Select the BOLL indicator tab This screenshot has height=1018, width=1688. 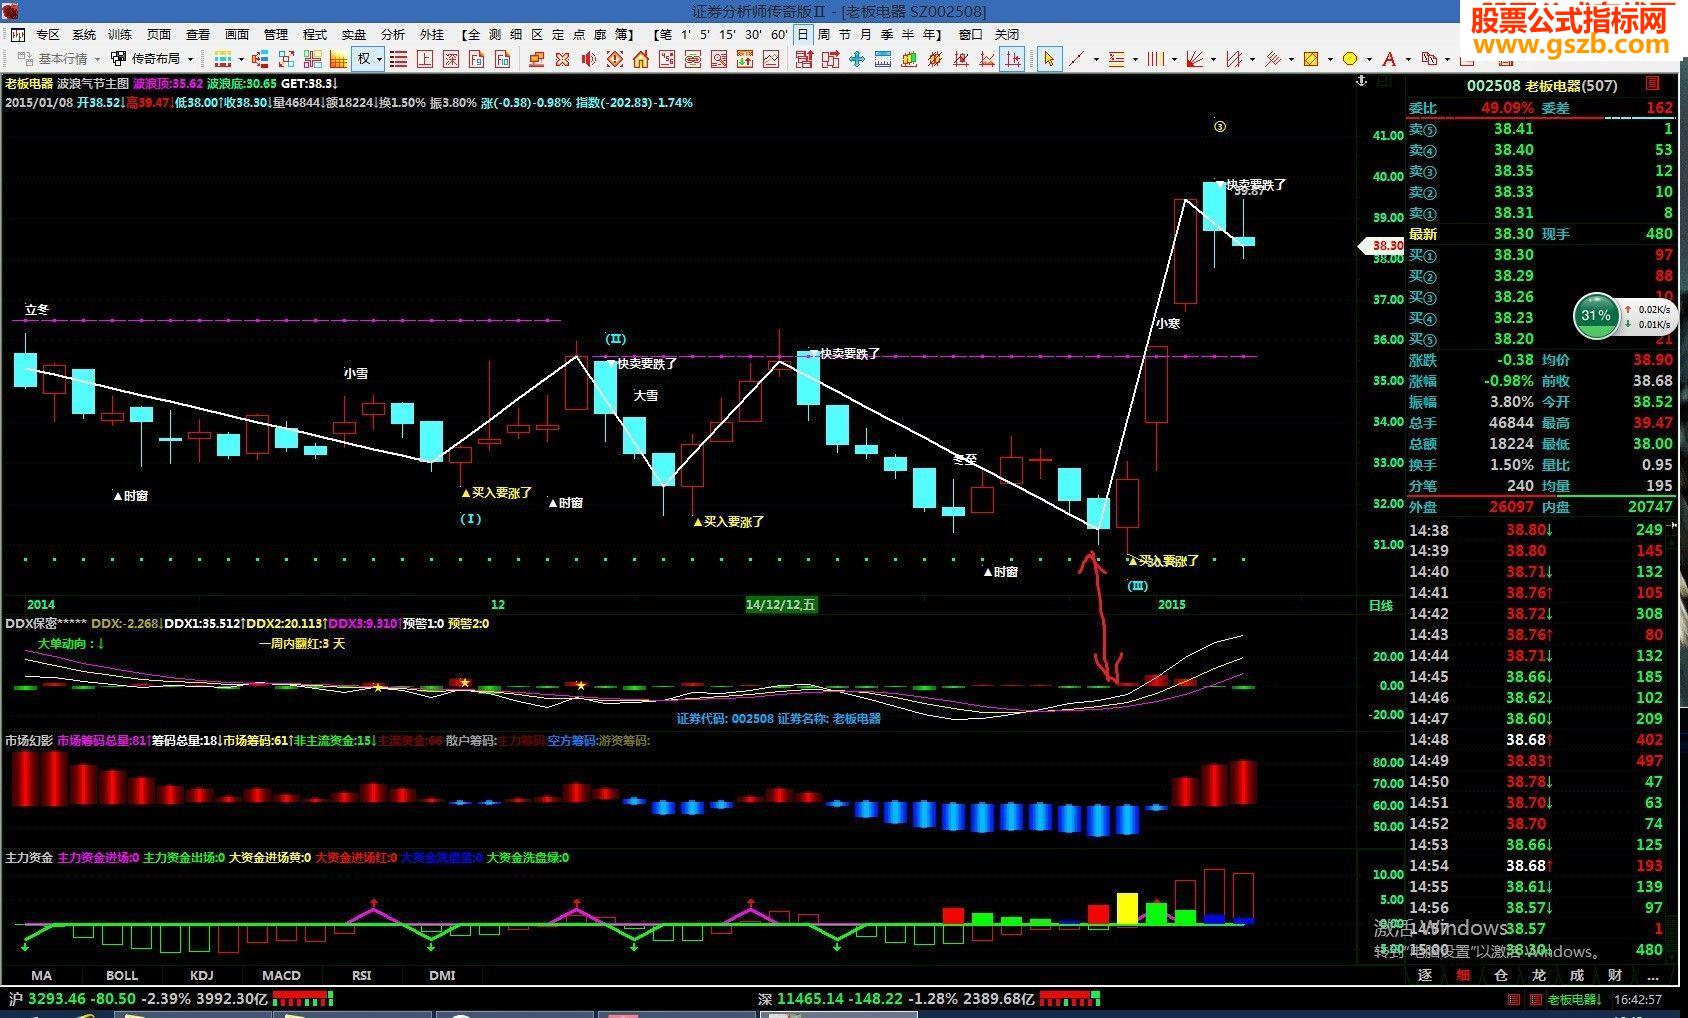[122, 975]
